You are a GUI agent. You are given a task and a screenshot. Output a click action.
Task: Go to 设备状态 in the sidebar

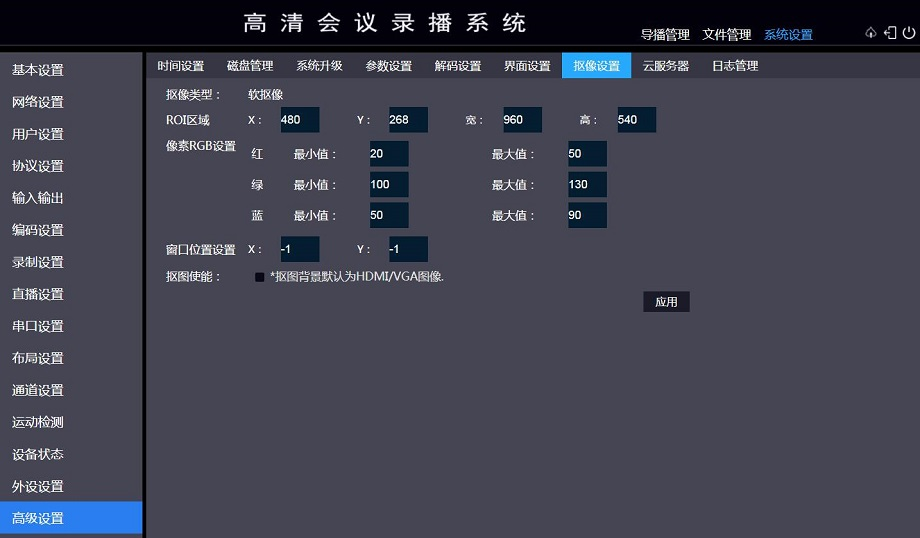38,454
